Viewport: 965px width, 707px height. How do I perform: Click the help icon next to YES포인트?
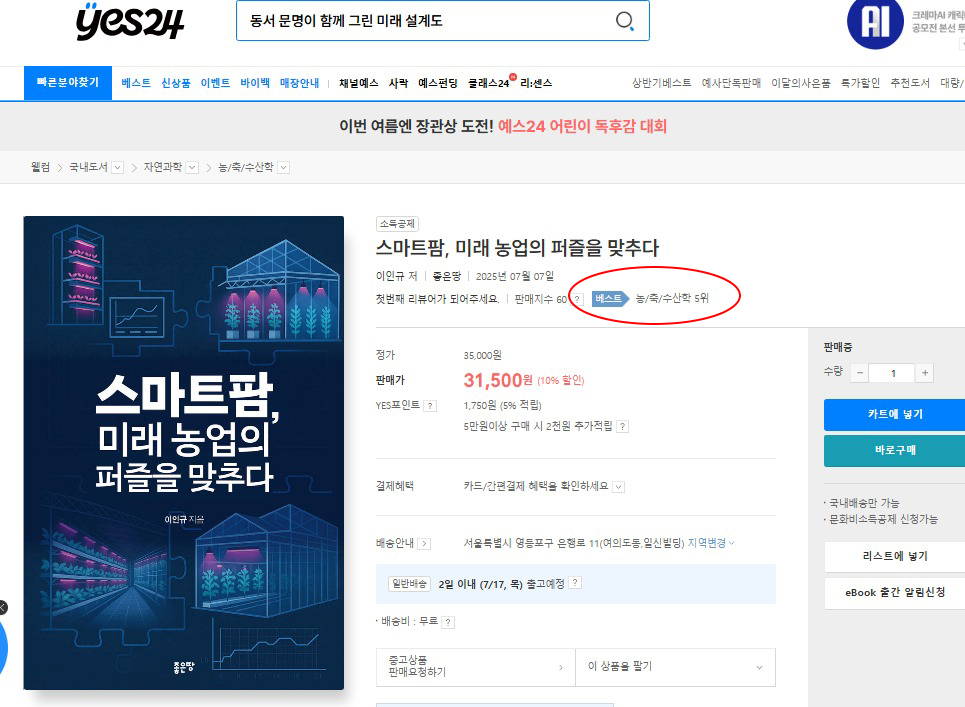(x=431, y=405)
